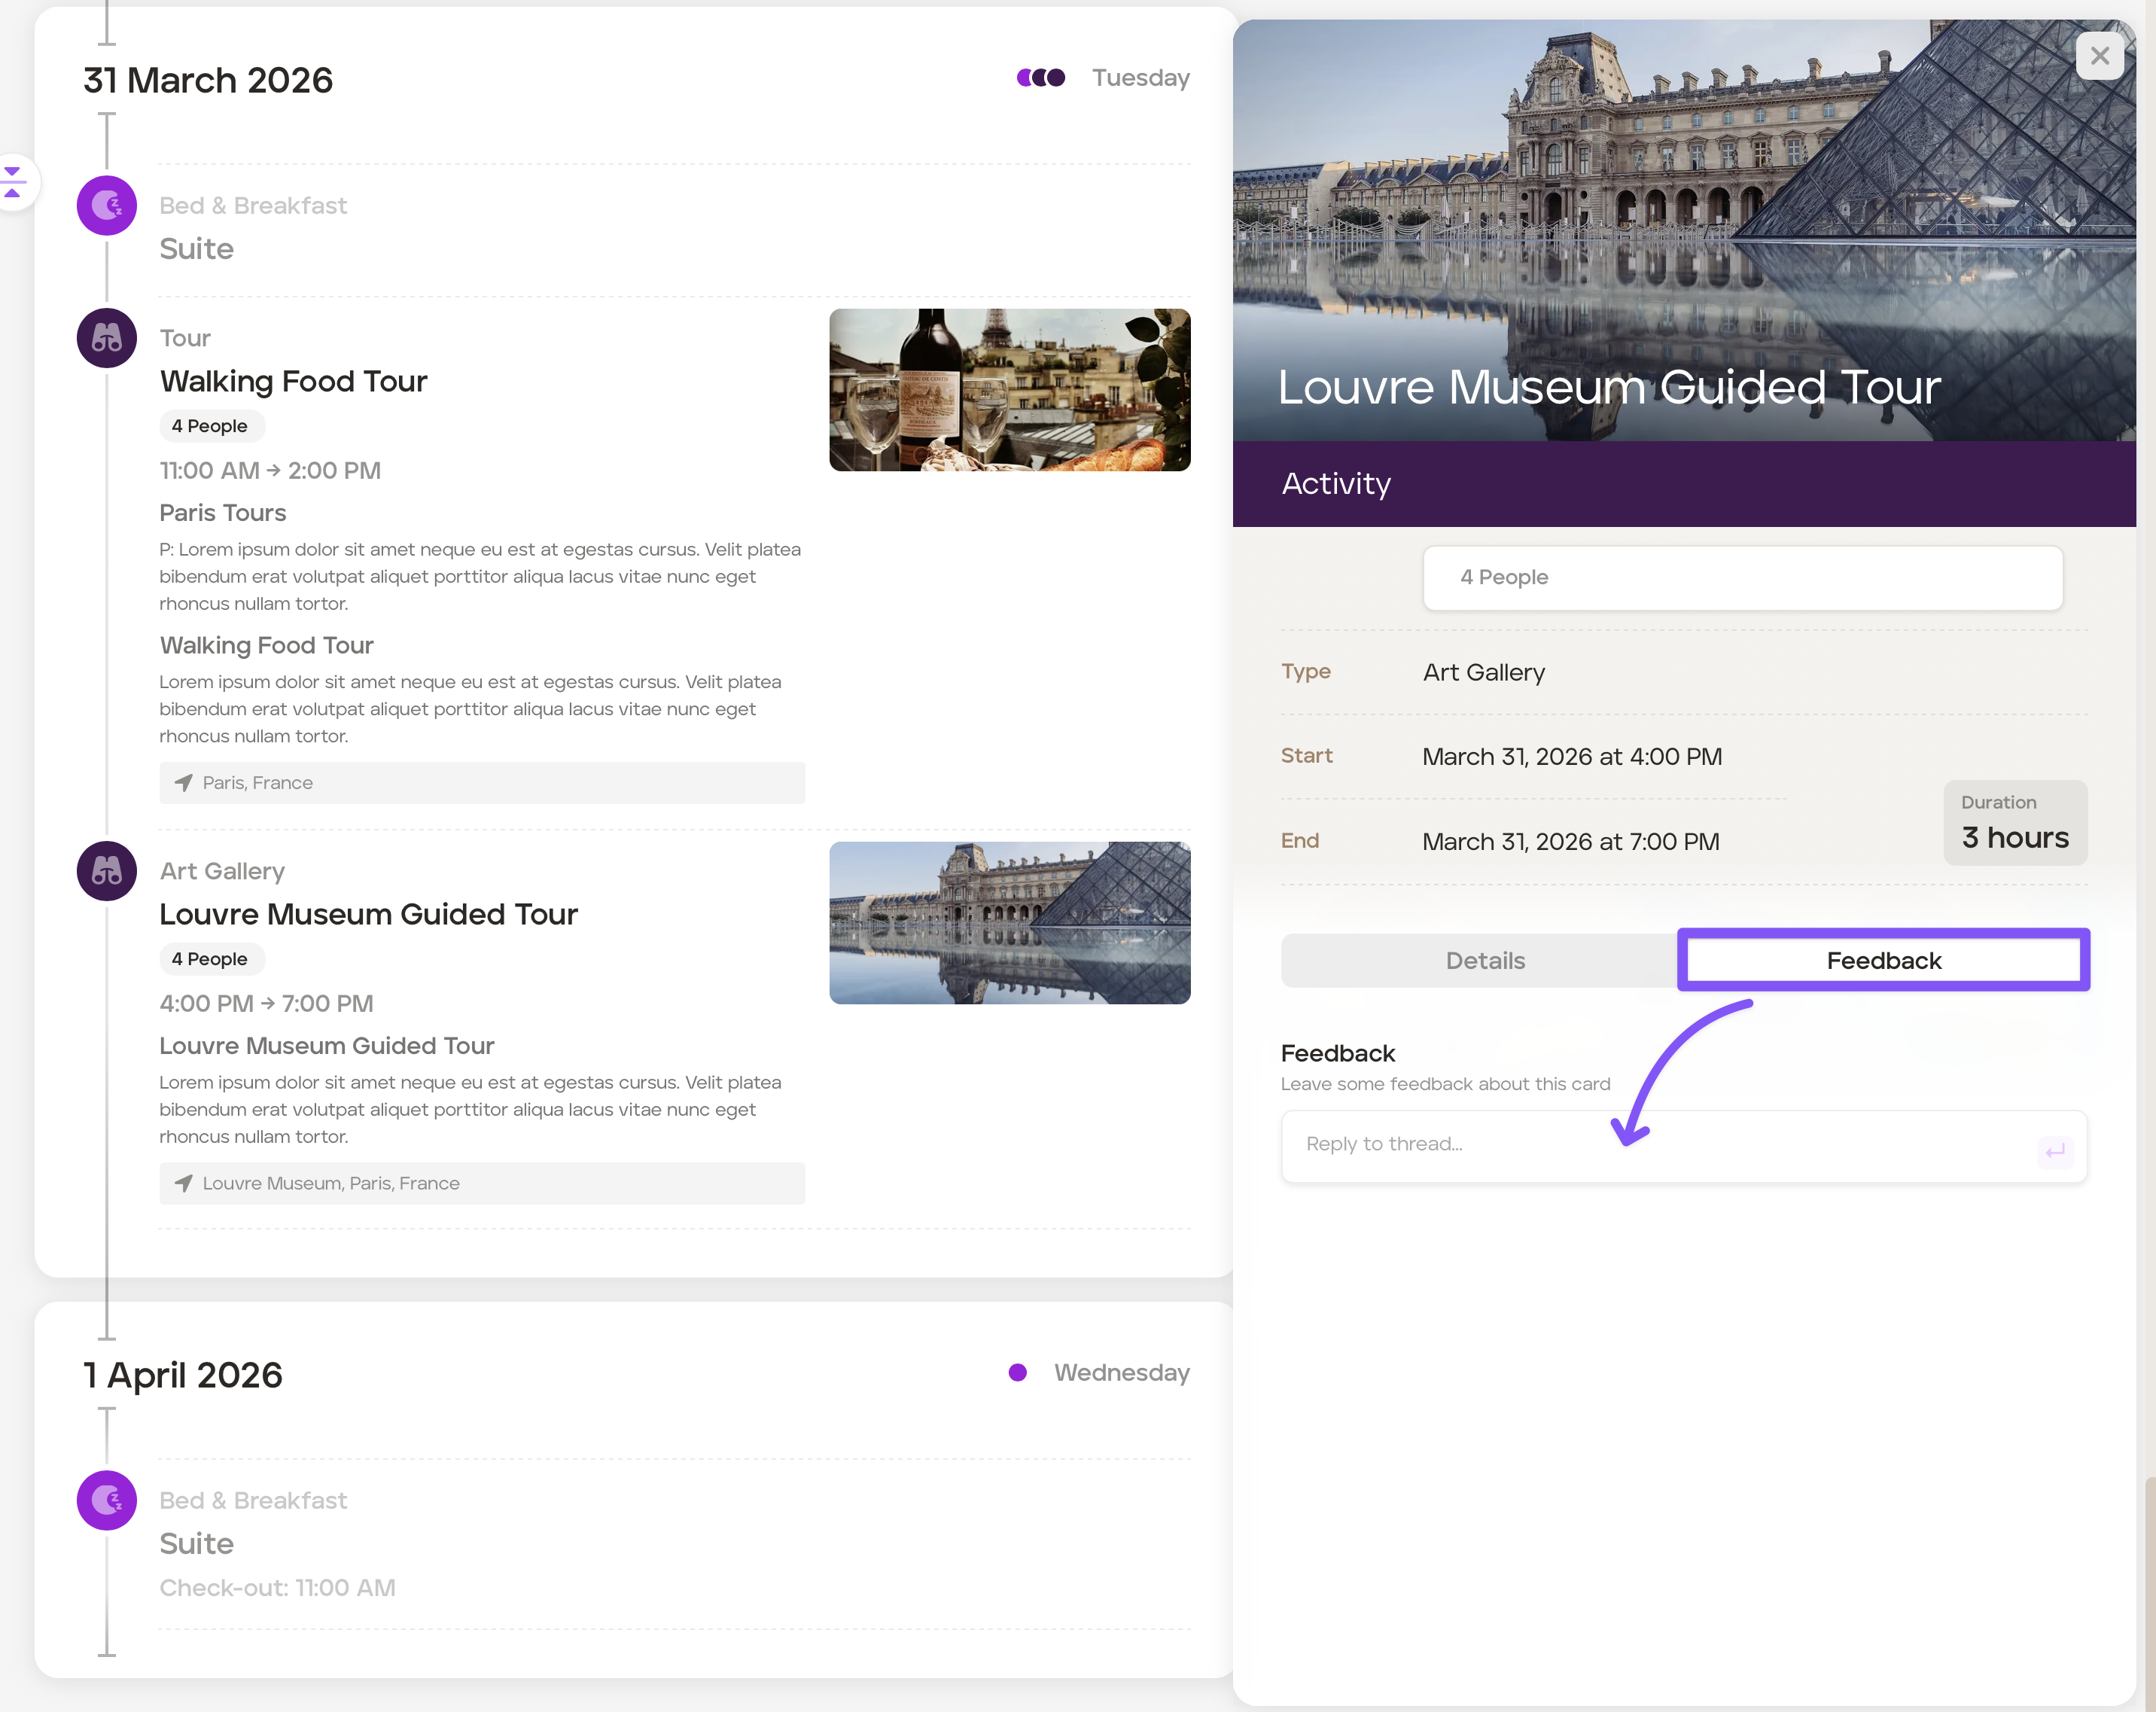
Task: Open the Louvre Museum photo thumbnail
Action: click(x=1009, y=923)
